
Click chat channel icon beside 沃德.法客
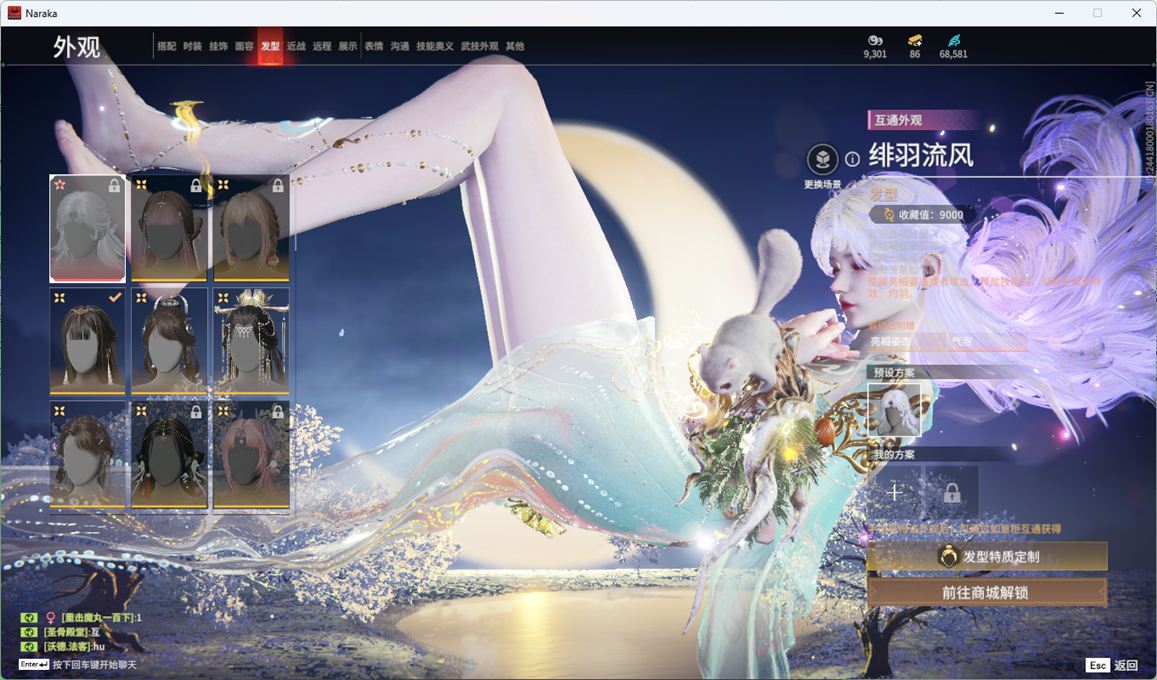click(29, 646)
